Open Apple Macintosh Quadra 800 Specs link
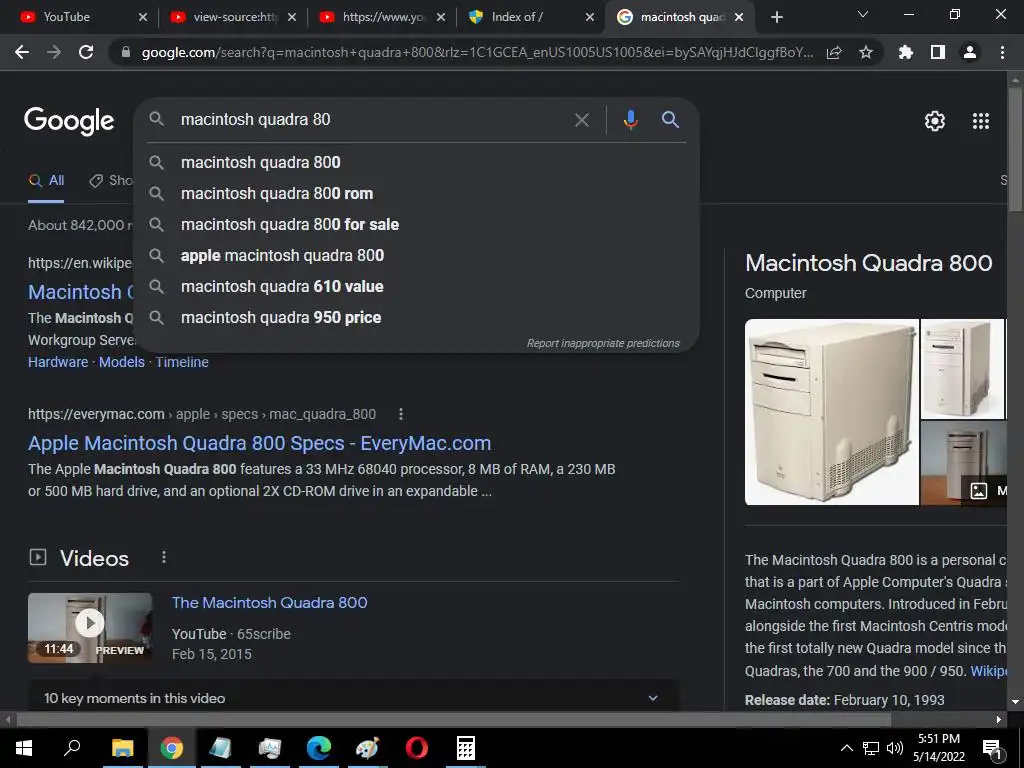 (x=259, y=443)
